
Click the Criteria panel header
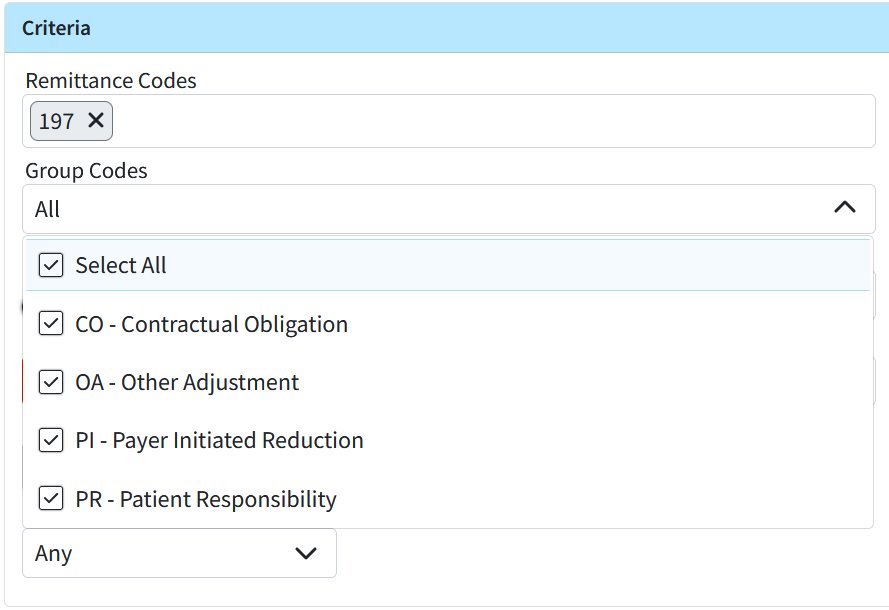[444, 28]
